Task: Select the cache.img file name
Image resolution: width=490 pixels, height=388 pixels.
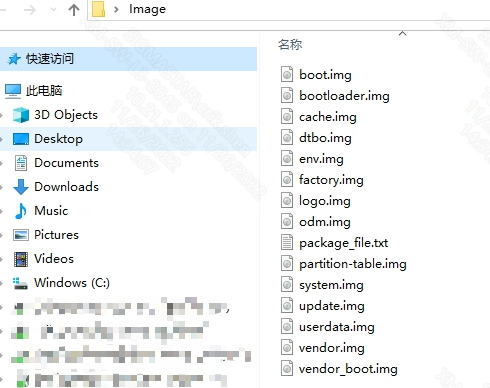Action: [328, 117]
